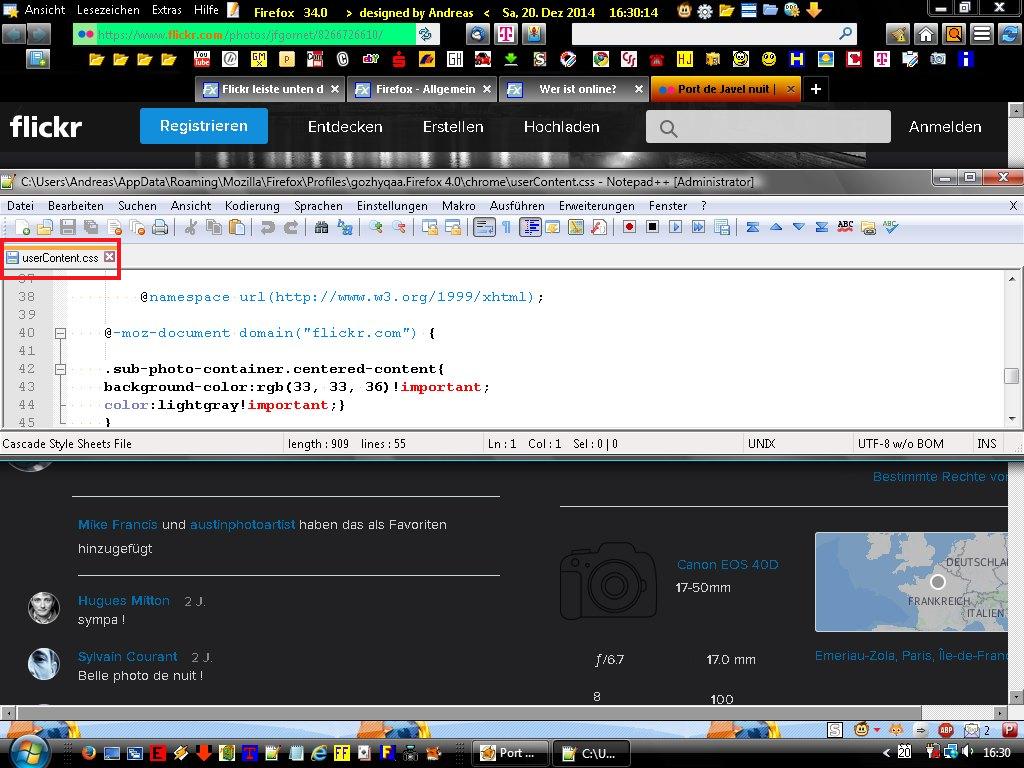Screen dimensions: 1024x768
Task: Toggle the indent guide button
Action: pyautogui.click(x=530, y=228)
